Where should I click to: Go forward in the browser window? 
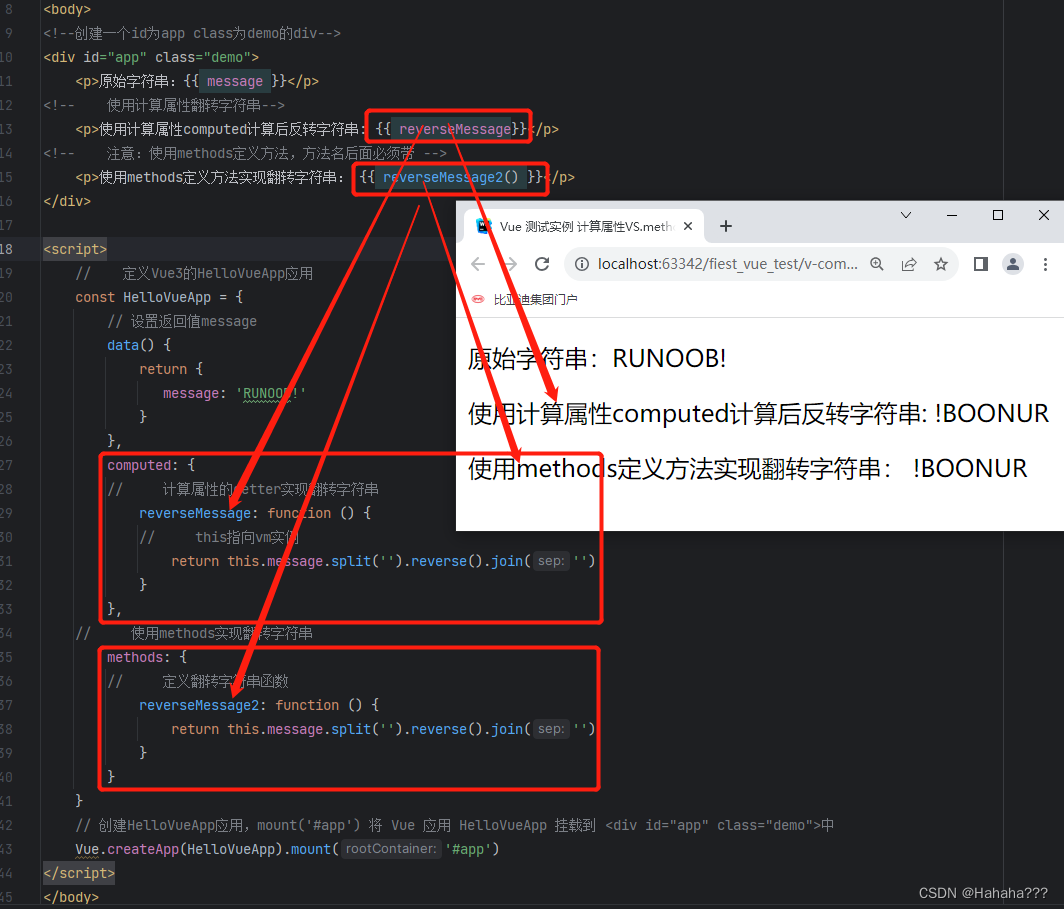pos(510,264)
